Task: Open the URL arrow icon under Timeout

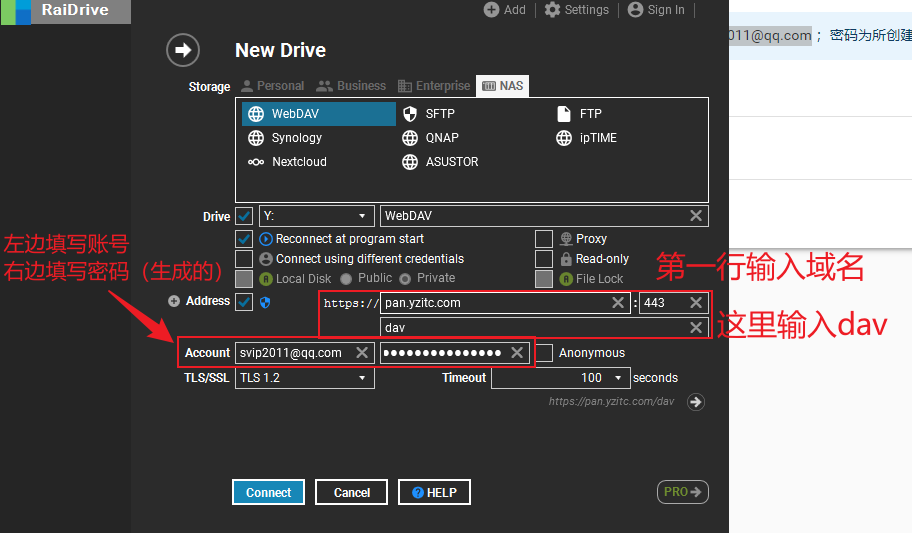Action: tap(696, 402)
